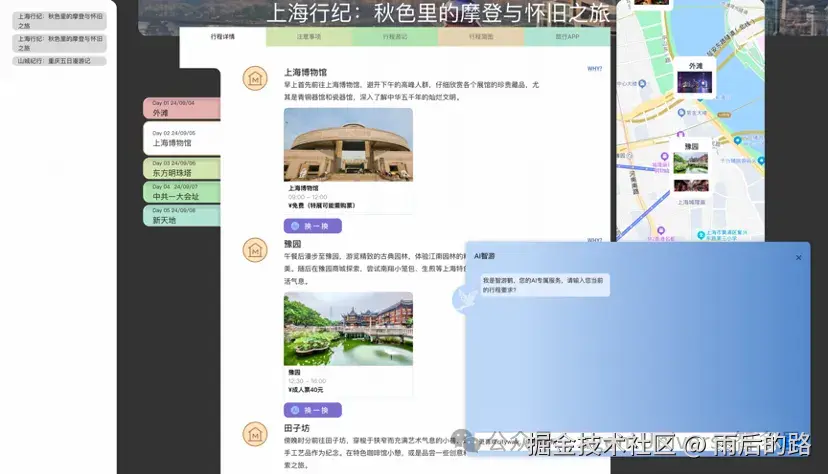Open the 上海博物馆 building photo
The width and height of the screenshot is (828, 474).
pyautogui.click(x=348, y=145)
